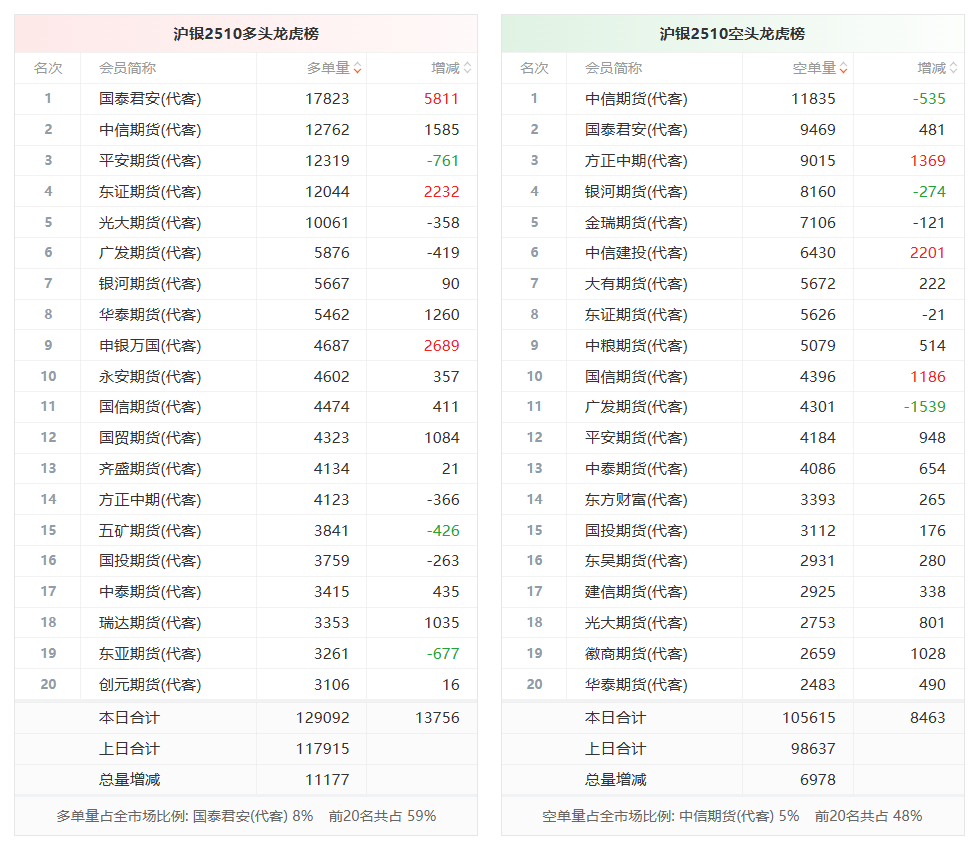The image size is (974, 844).
Task: Sort long table by 增减 sort arrows
Action: point(467,68)
